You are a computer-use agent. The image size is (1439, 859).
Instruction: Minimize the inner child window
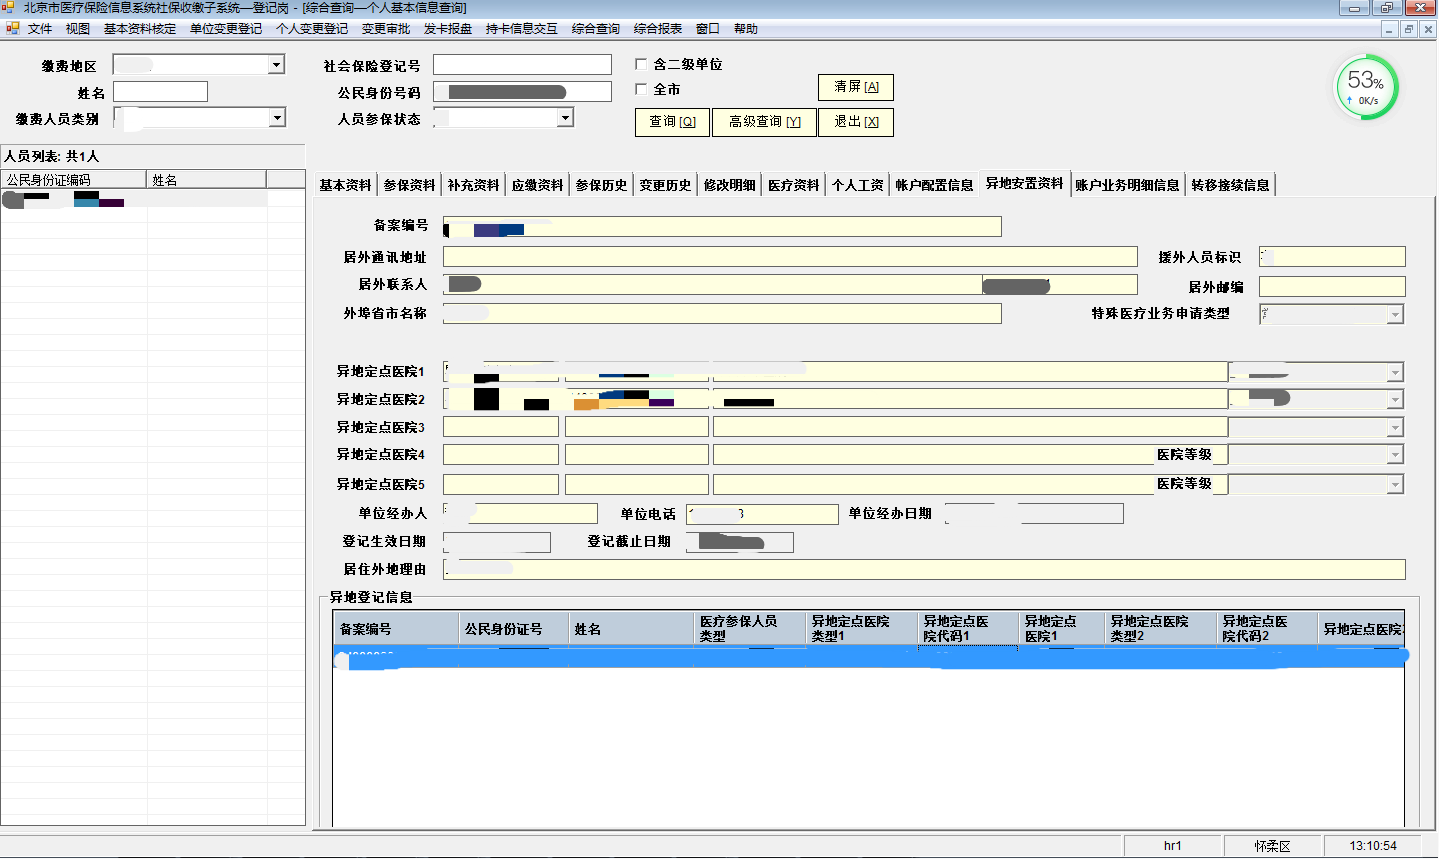(1389, 29)
